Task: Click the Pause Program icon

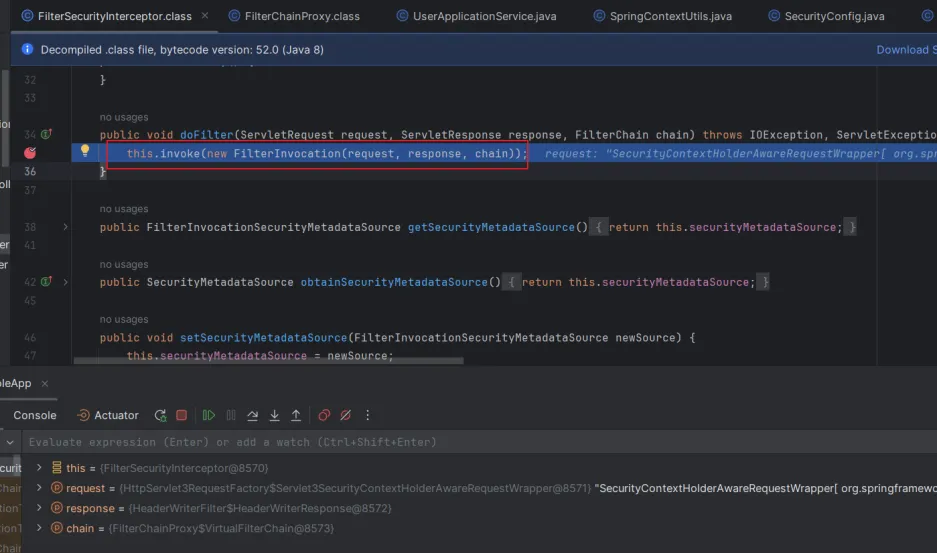Action: click(231, 415)
